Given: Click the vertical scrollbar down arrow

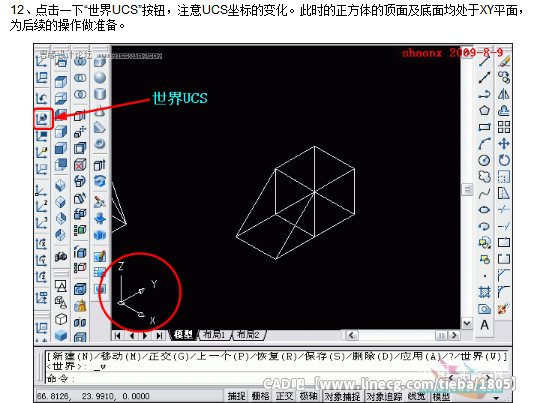Looking at the screenshot, I should point(467,323).
